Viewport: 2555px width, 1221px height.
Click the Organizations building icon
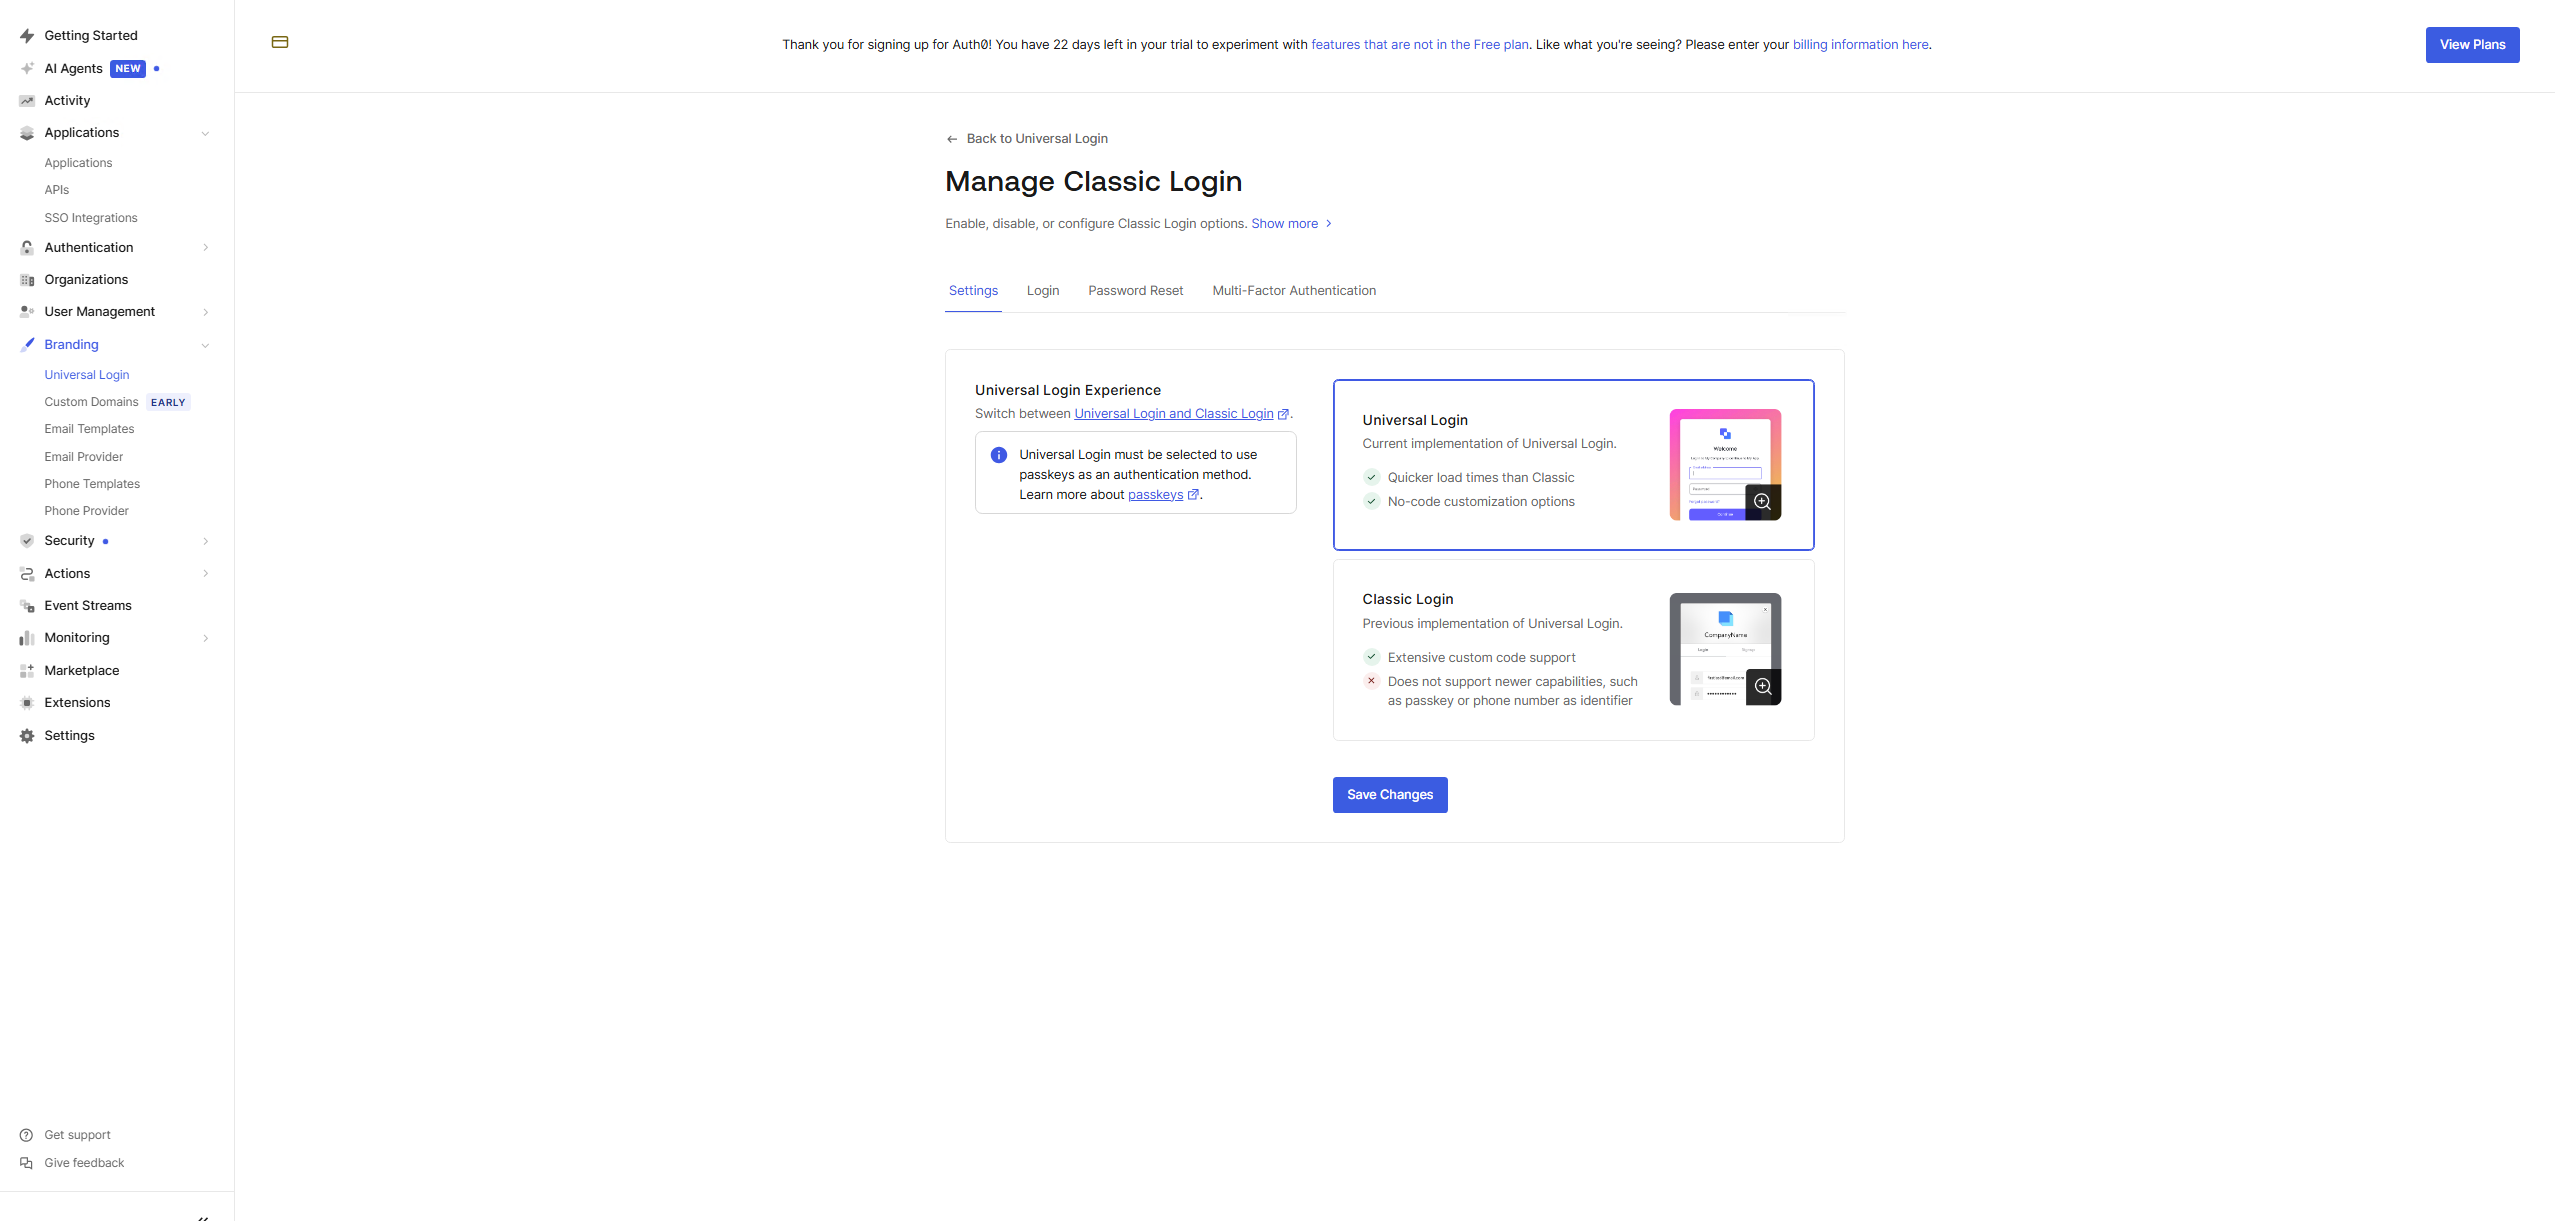point(27,280)
